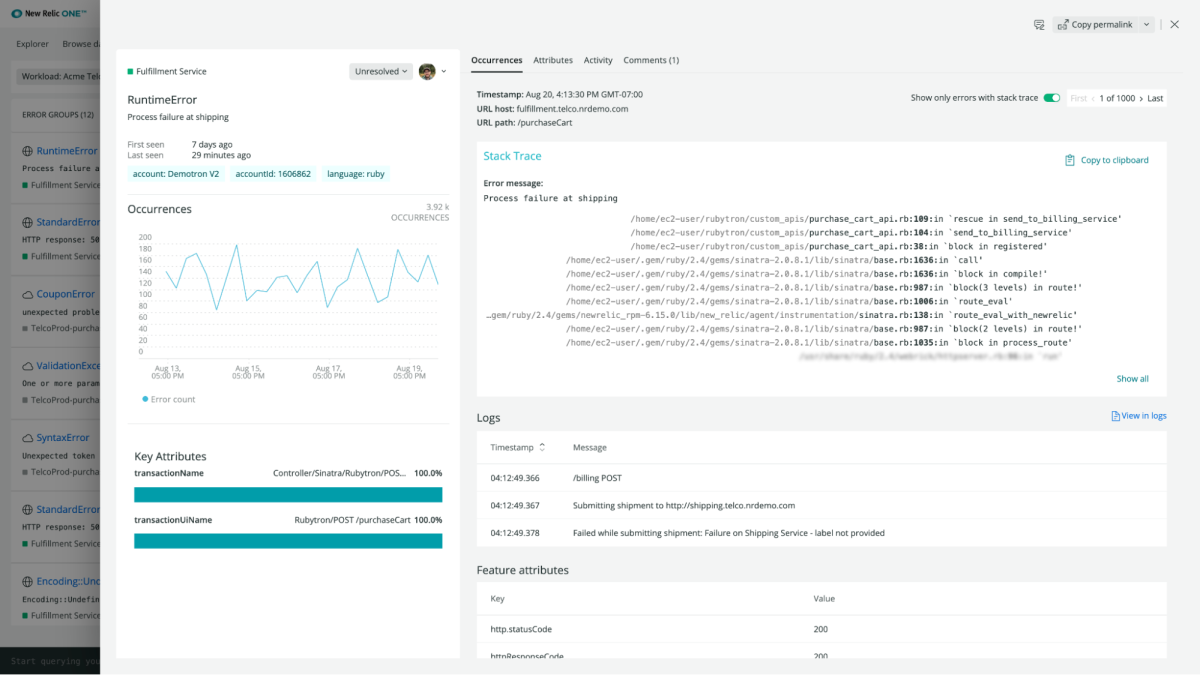1200x675 pixels.
Task: Click the account: Demotron V2 tag
Action: pos(176,174)
